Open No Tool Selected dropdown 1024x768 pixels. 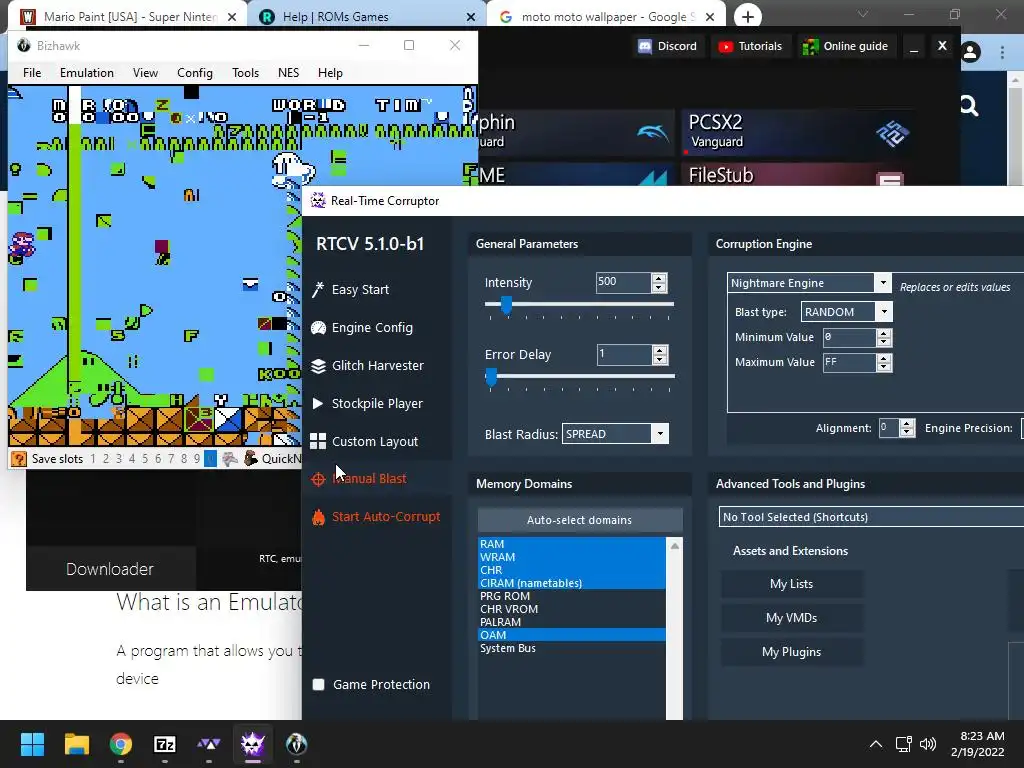[x=871, y=517]
